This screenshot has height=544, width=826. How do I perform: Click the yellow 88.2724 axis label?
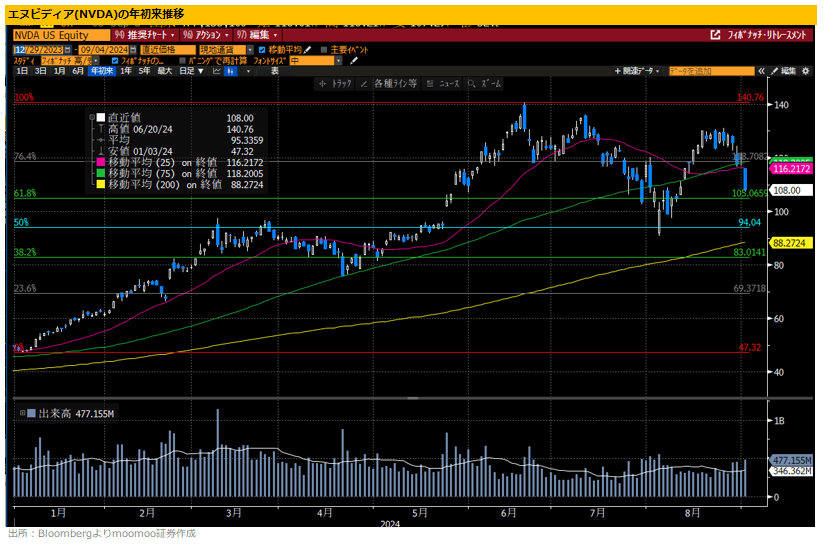pyautogui.click(x=789, y=243)
